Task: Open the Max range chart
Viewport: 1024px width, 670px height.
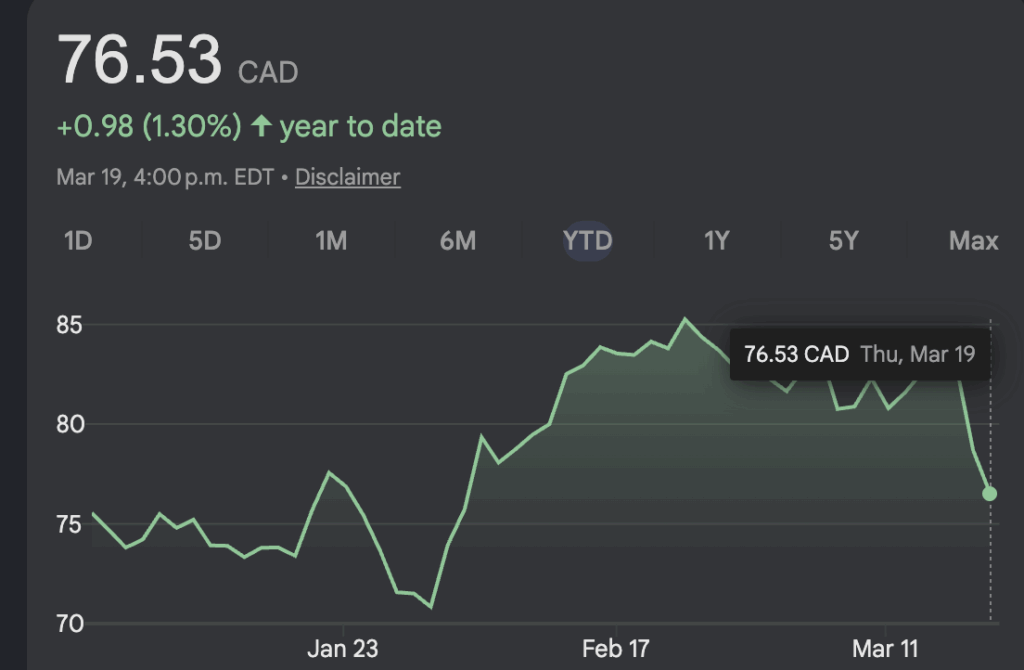Action: tap(973, 241)
